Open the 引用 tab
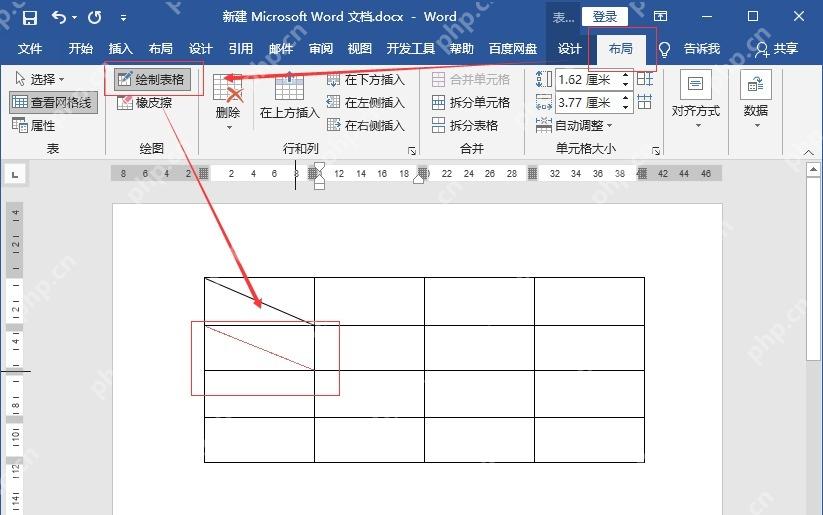Image resolution: width=823 pixels, height=515 pixels. click(240, 49)
